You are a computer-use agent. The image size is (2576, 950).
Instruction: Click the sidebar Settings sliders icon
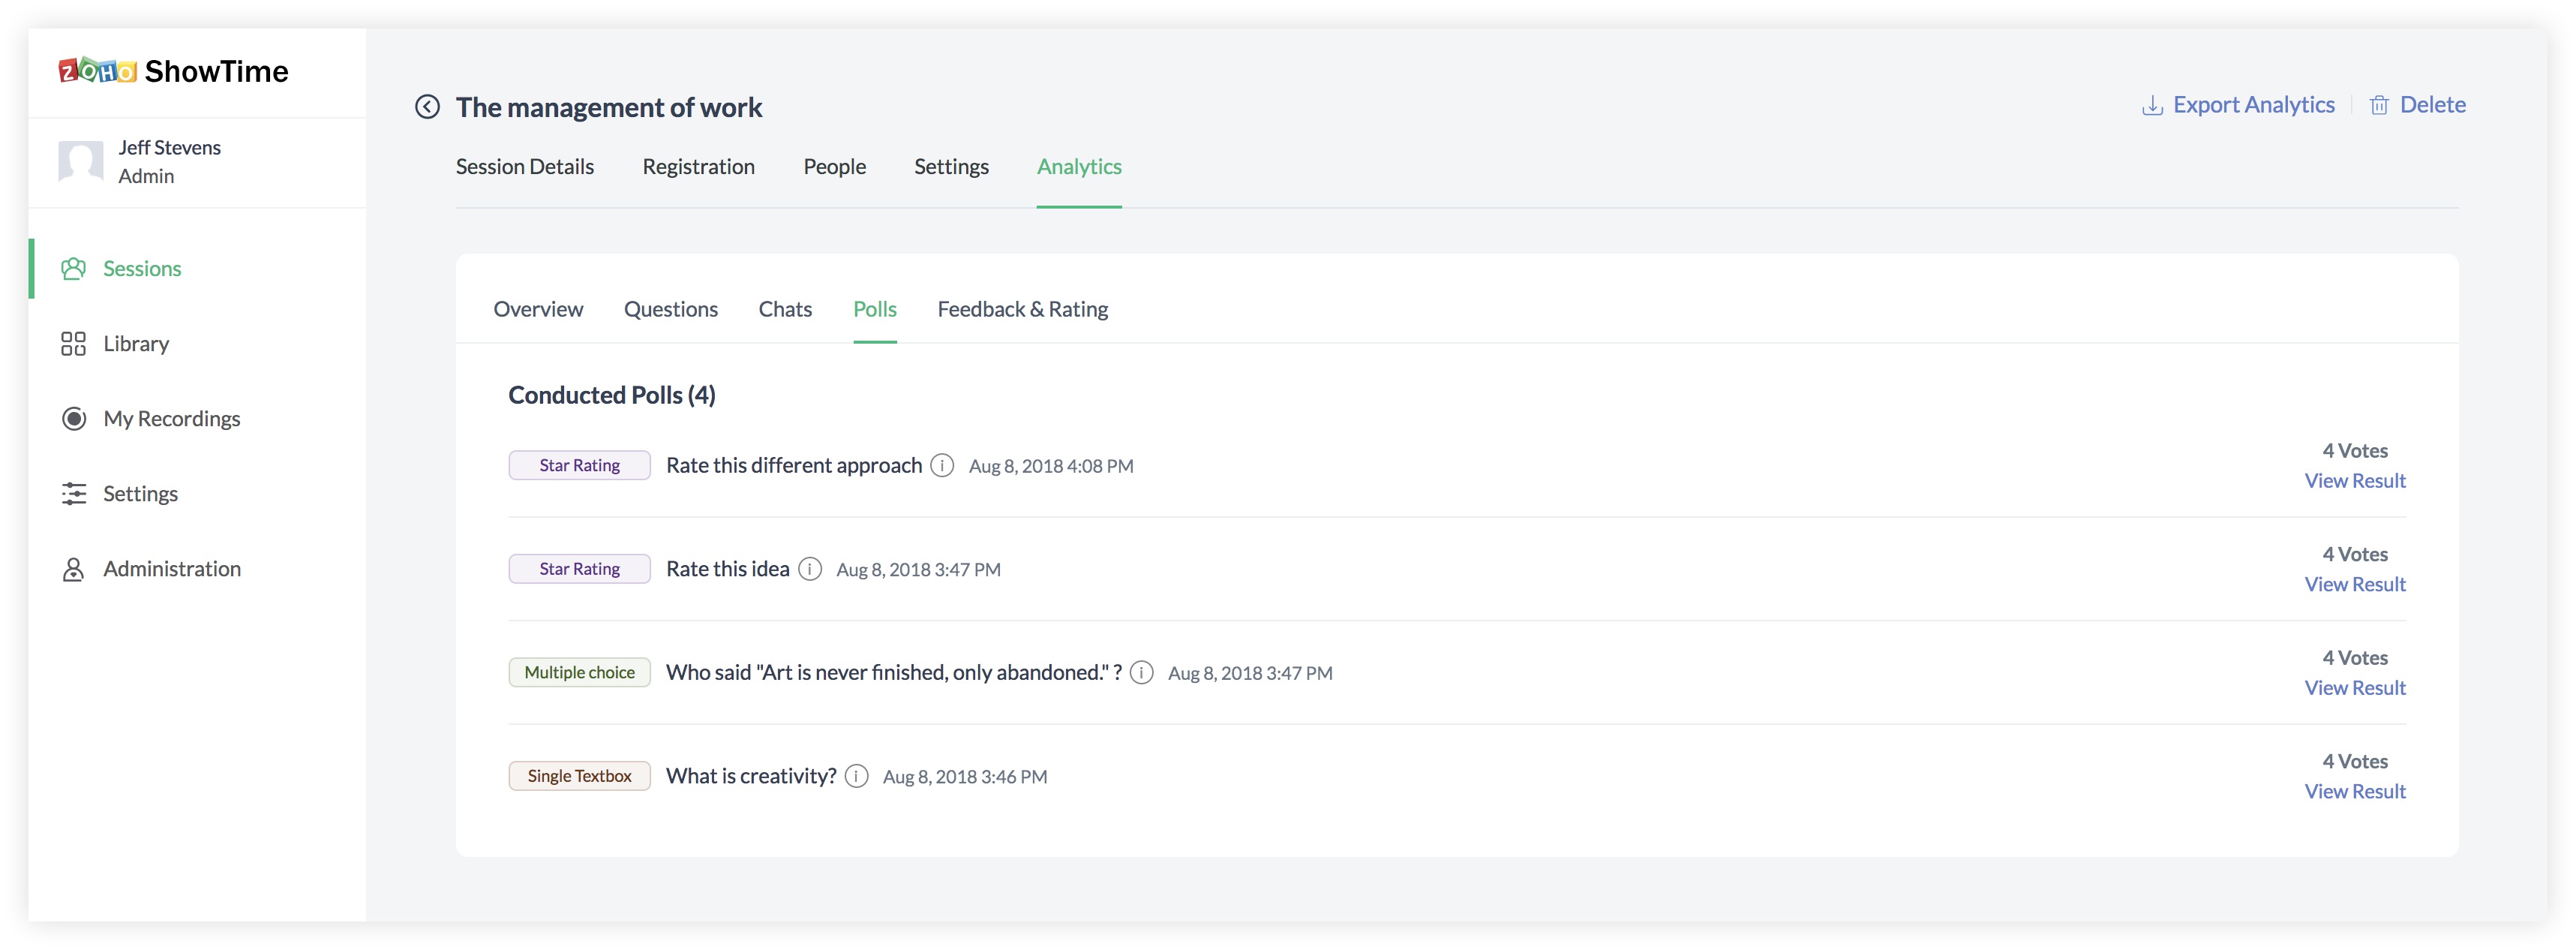click(73, 494)
